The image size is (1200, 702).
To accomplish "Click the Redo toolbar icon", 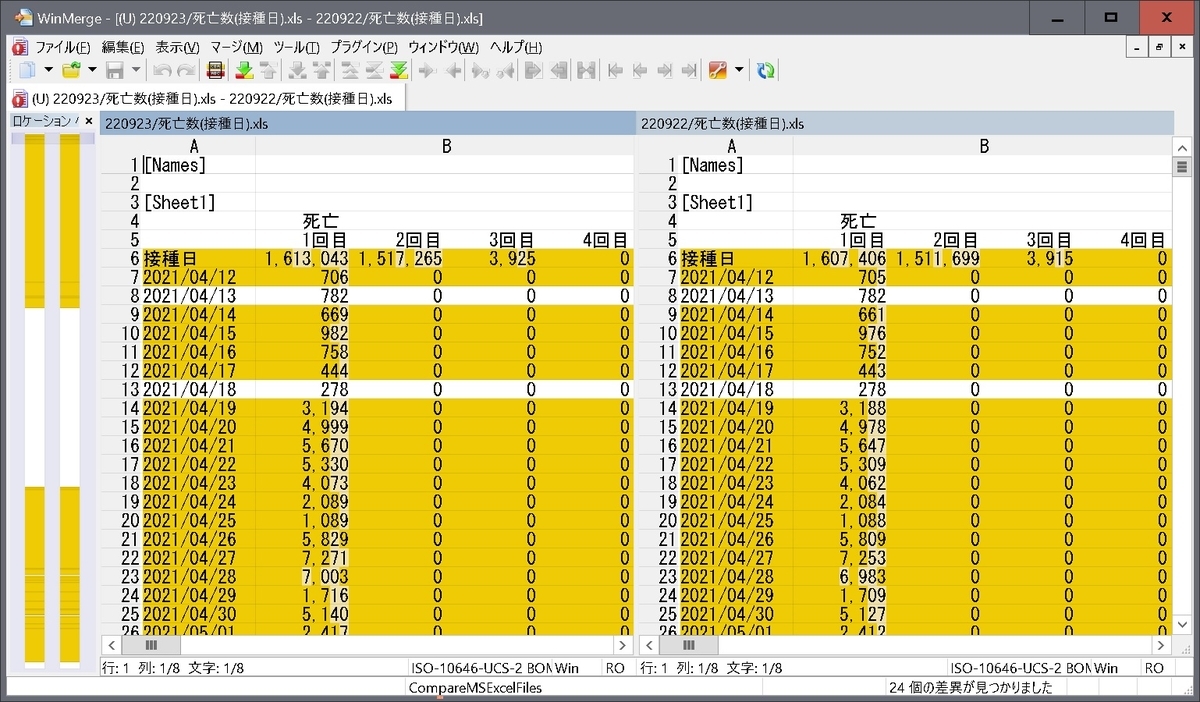I will pos(187,70).
